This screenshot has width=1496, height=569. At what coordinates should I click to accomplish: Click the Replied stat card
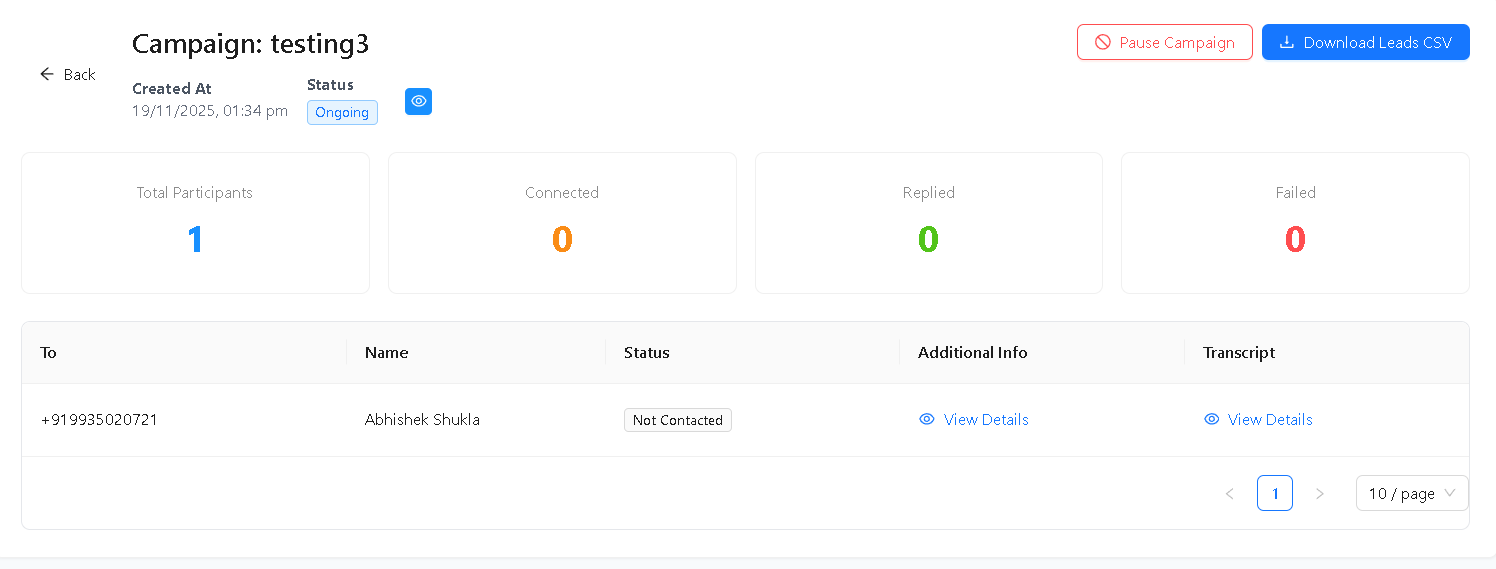[929, 223]
